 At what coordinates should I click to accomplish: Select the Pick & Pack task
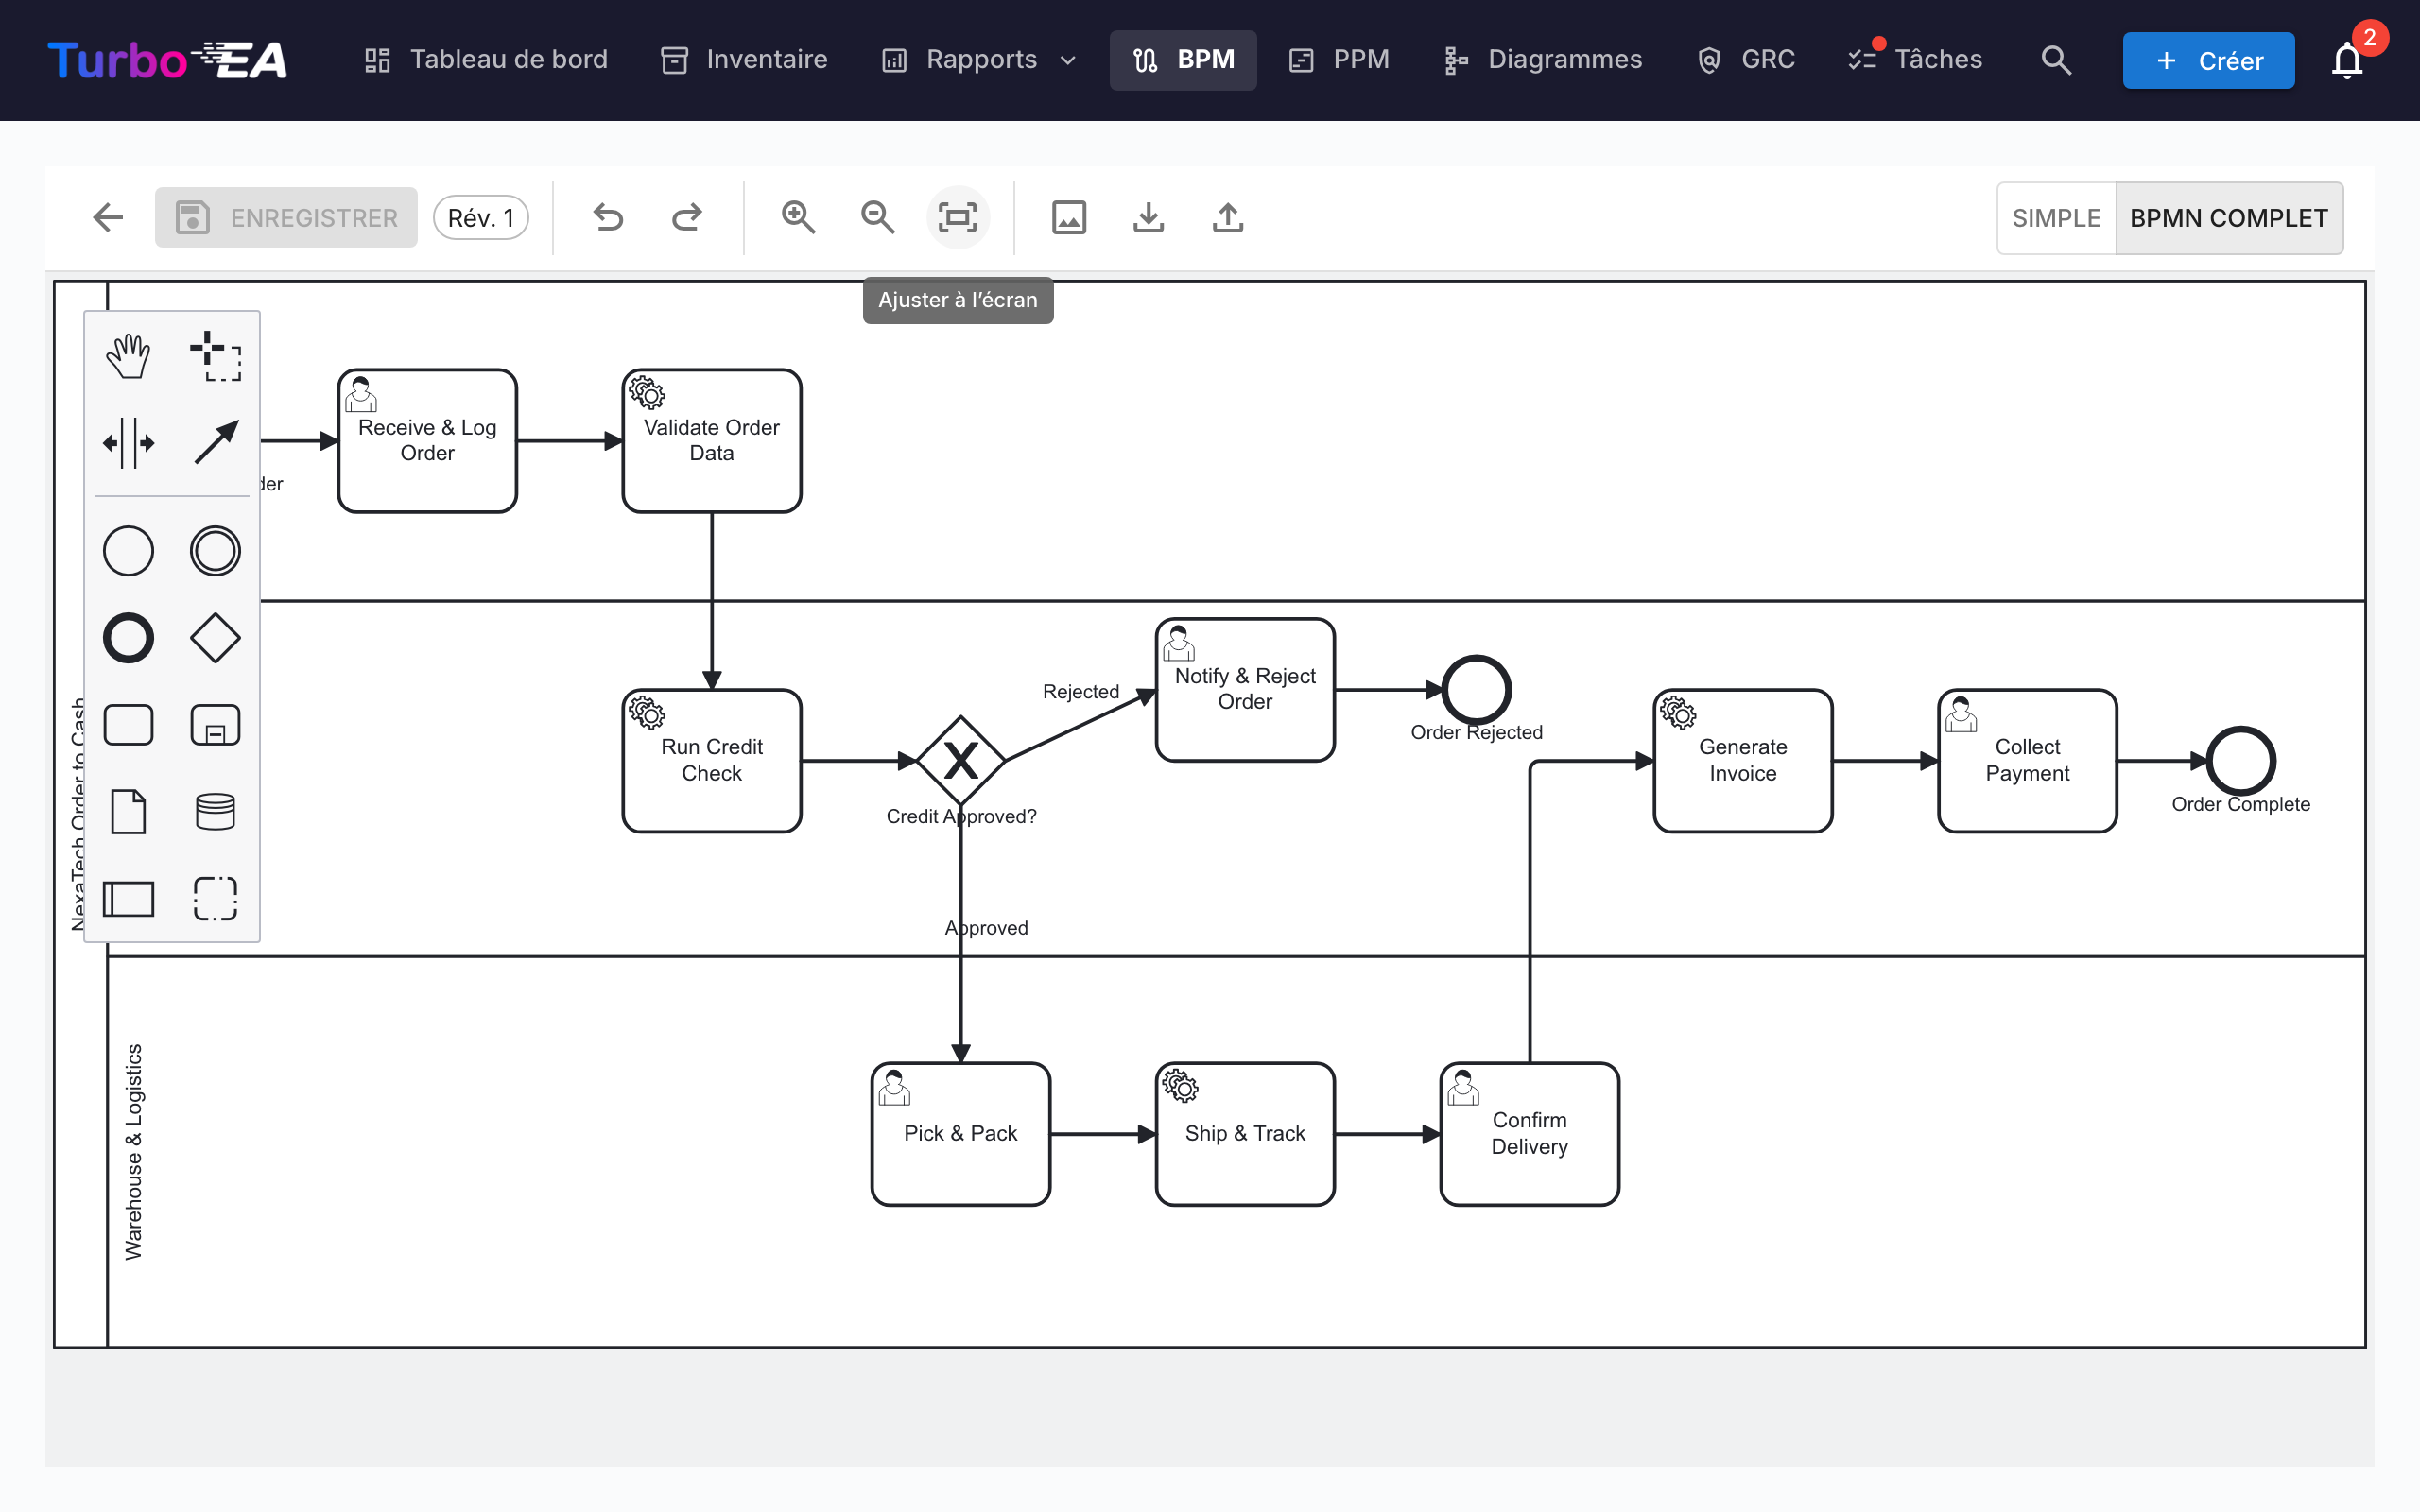pos(961,1134)
